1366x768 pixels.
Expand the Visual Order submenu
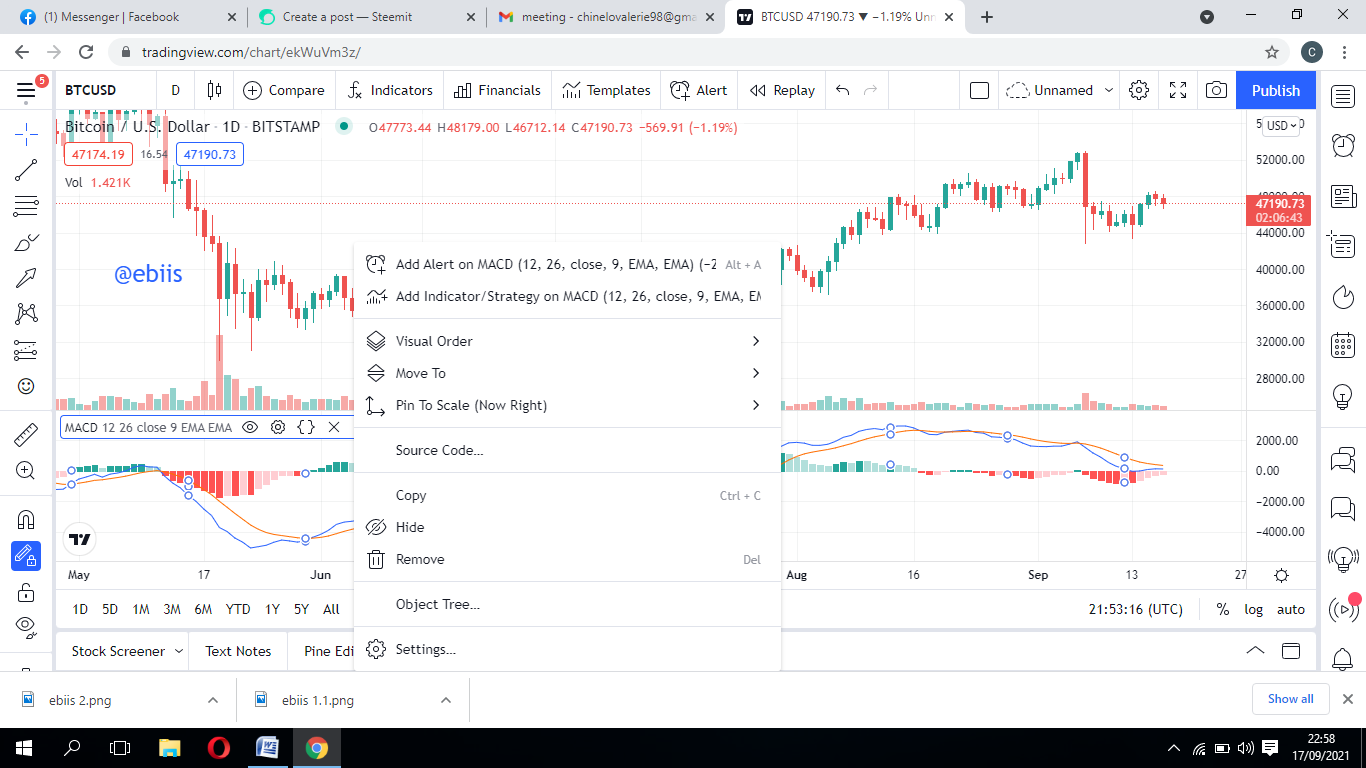coord(567,341)
